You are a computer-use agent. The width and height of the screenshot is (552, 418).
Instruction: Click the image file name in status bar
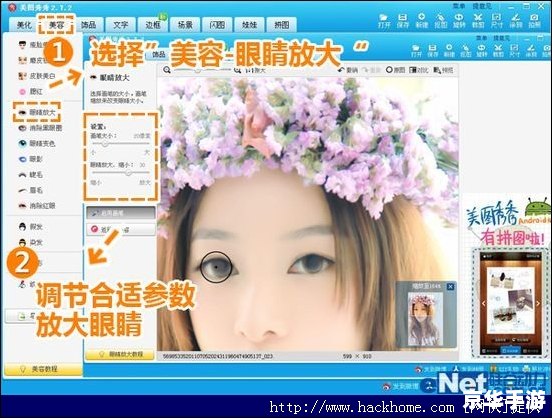pyautogui.click(x=218, y=356)
